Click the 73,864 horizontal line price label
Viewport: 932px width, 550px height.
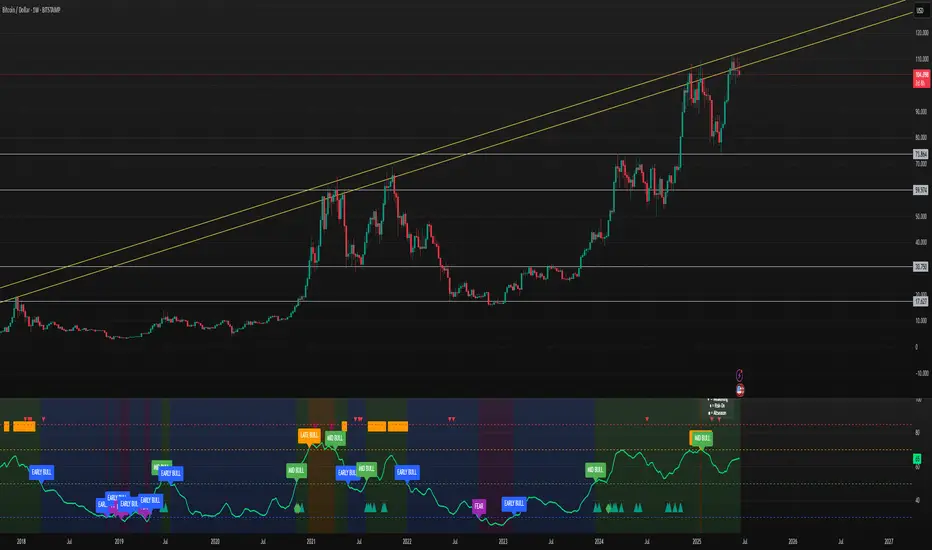[x=921, y=154]
